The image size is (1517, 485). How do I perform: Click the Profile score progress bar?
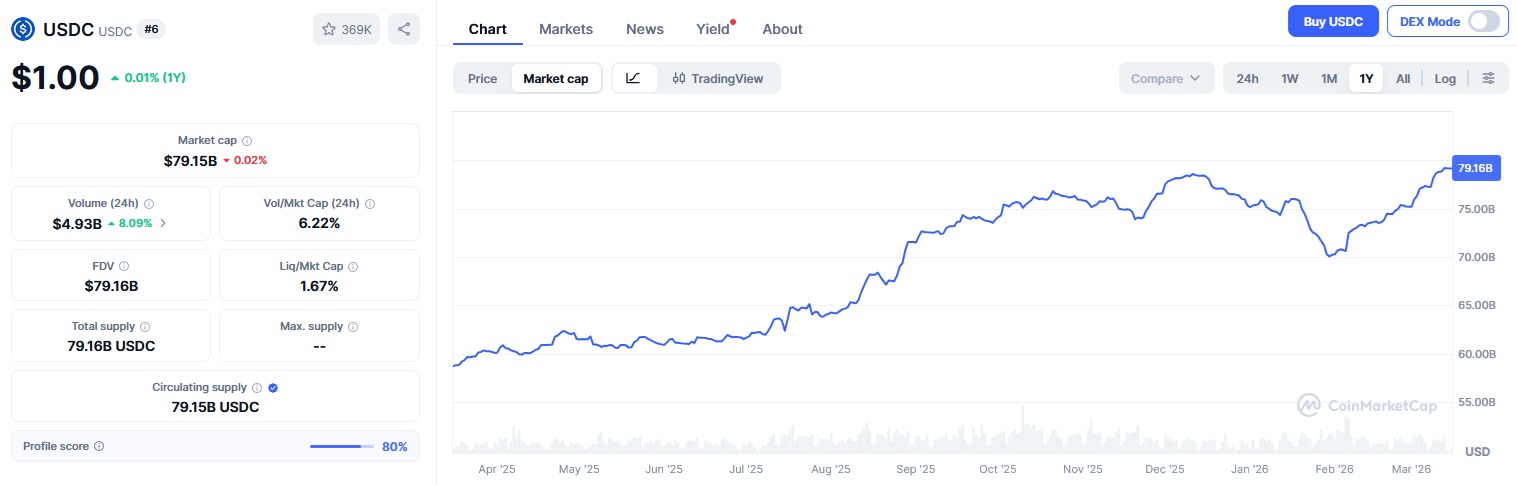point(341,446)
